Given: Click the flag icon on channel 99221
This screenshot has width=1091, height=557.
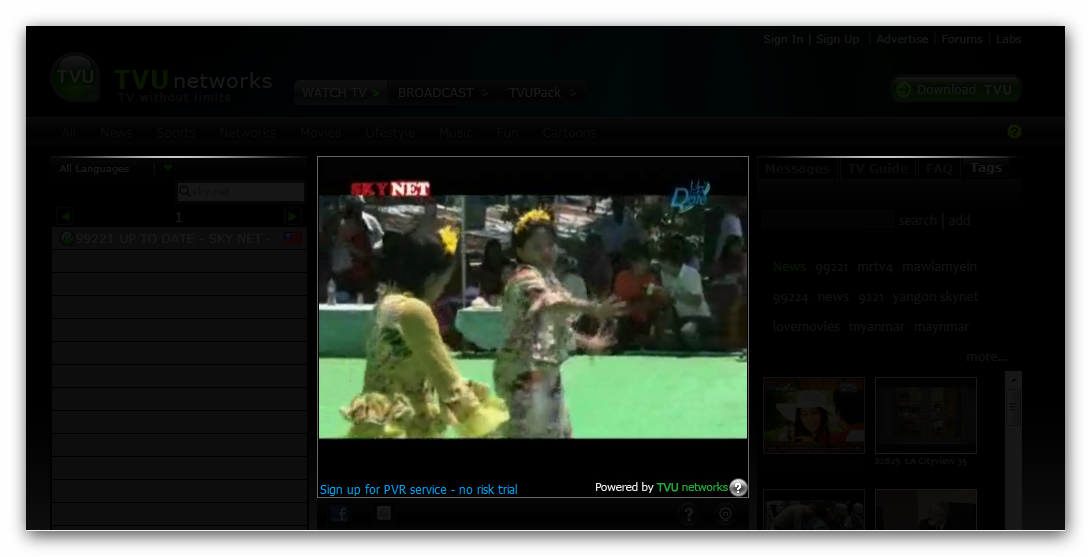Looking at the screenshot, I should pyautogui.click(x=292, y=239).
